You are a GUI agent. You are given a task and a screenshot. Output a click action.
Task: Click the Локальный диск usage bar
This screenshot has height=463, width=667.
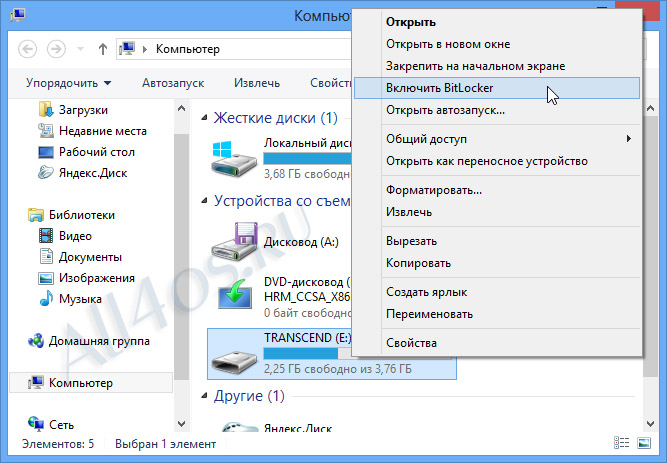[x=308, y=158]
